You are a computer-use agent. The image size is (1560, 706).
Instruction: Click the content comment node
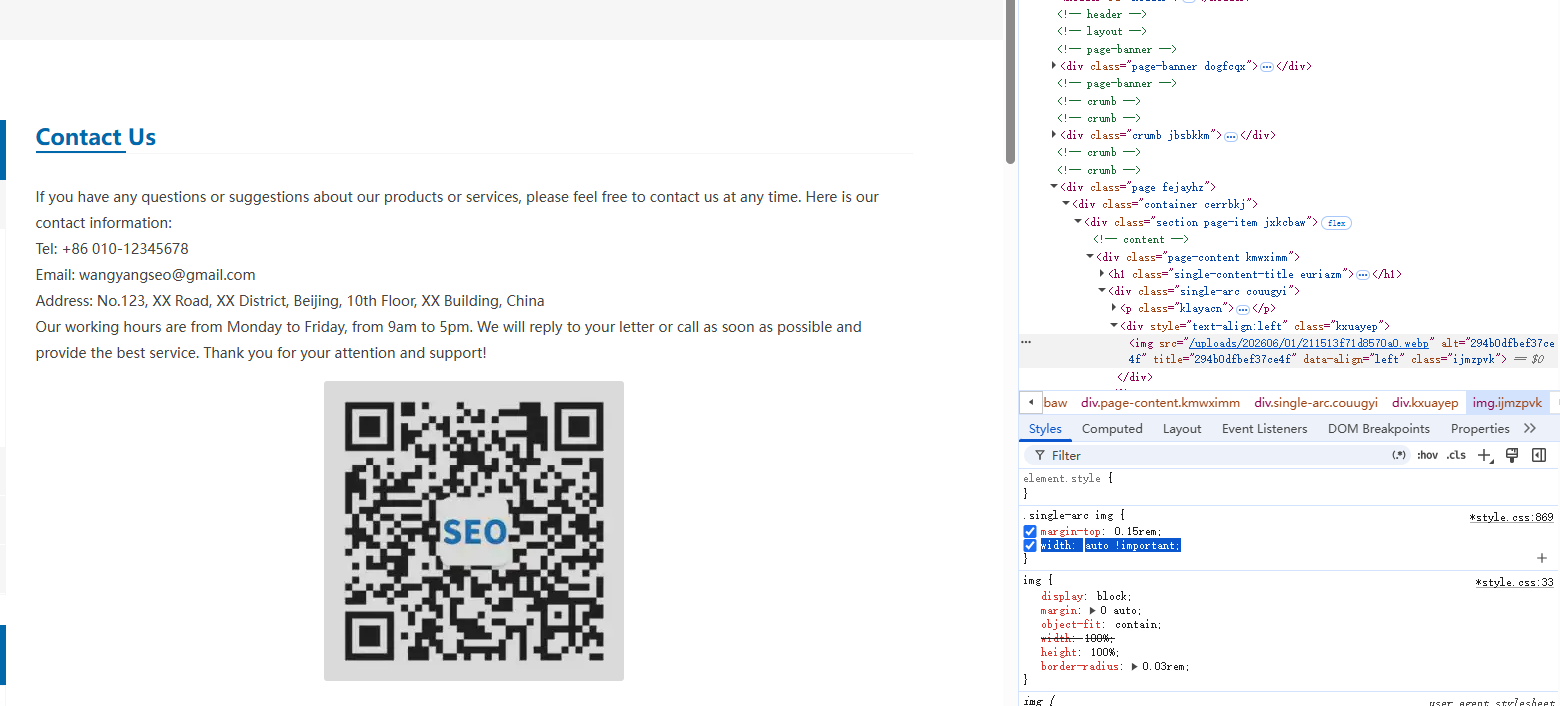[1141, 239]
